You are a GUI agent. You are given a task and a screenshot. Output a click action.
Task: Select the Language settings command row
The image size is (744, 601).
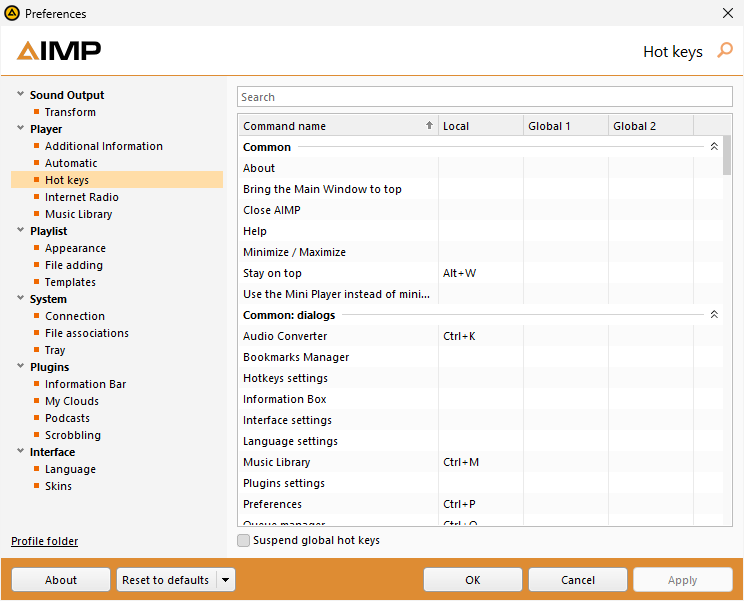point(480,441)
